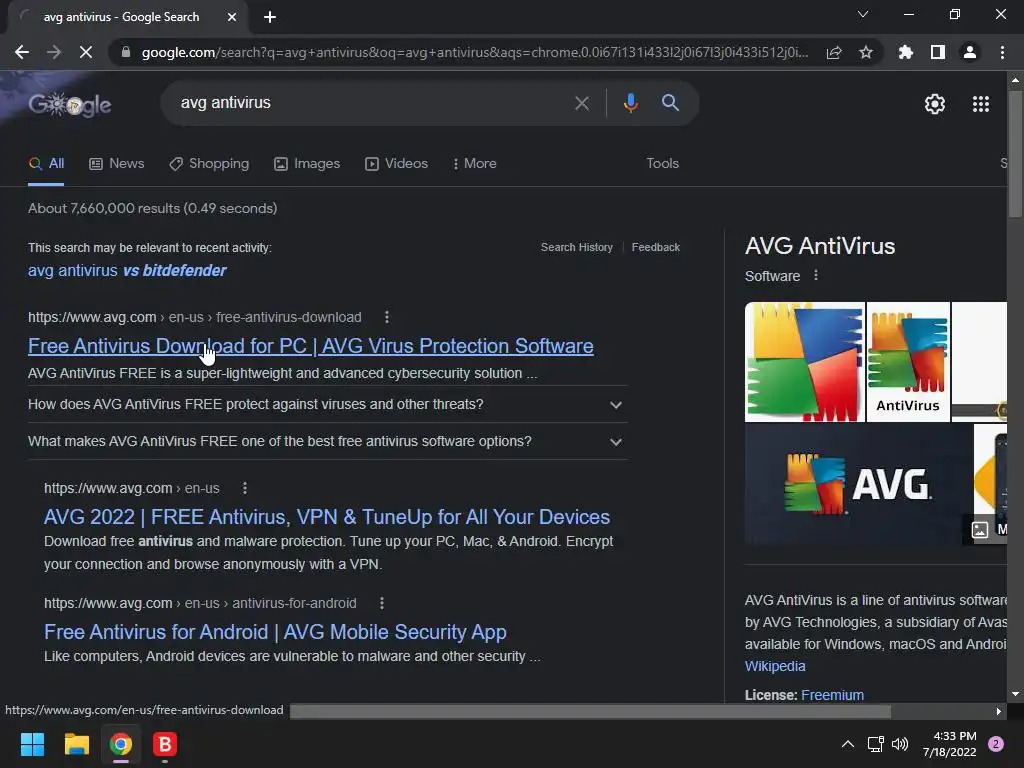Image resolution: width=1024 pixels, height=768 pixels.
Task: Open the Search History link
Action: point(577,247)
